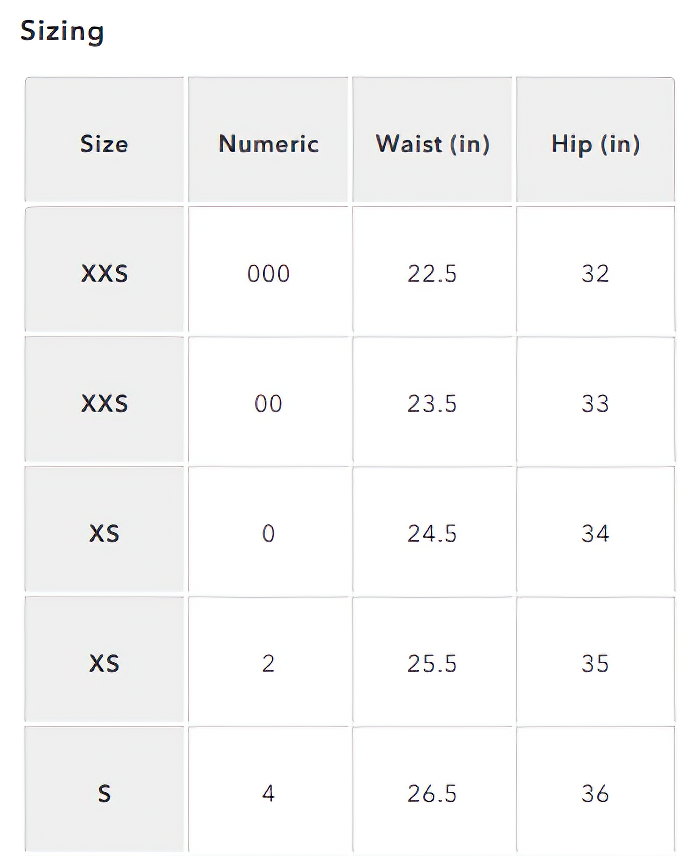Select the hip value 36
692x856 pixels.
point(595,794)
